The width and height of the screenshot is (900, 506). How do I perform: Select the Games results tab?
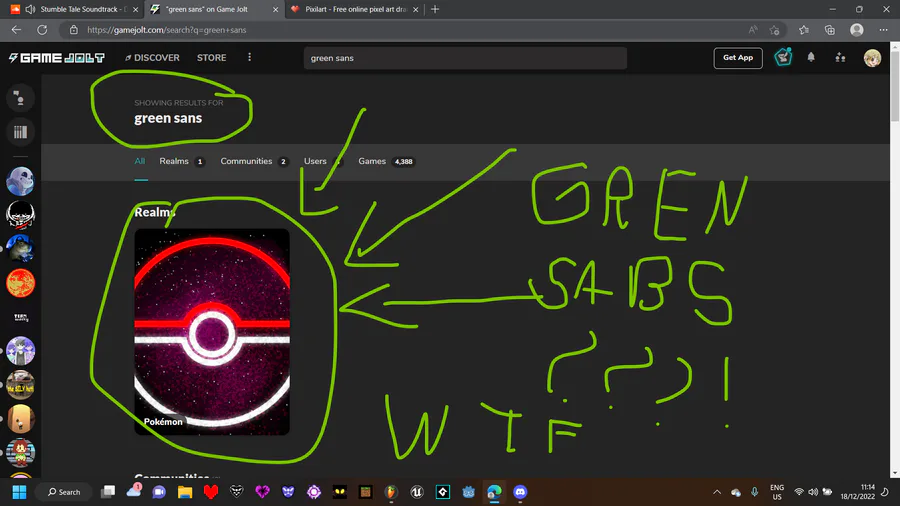[x=386, y=161]
